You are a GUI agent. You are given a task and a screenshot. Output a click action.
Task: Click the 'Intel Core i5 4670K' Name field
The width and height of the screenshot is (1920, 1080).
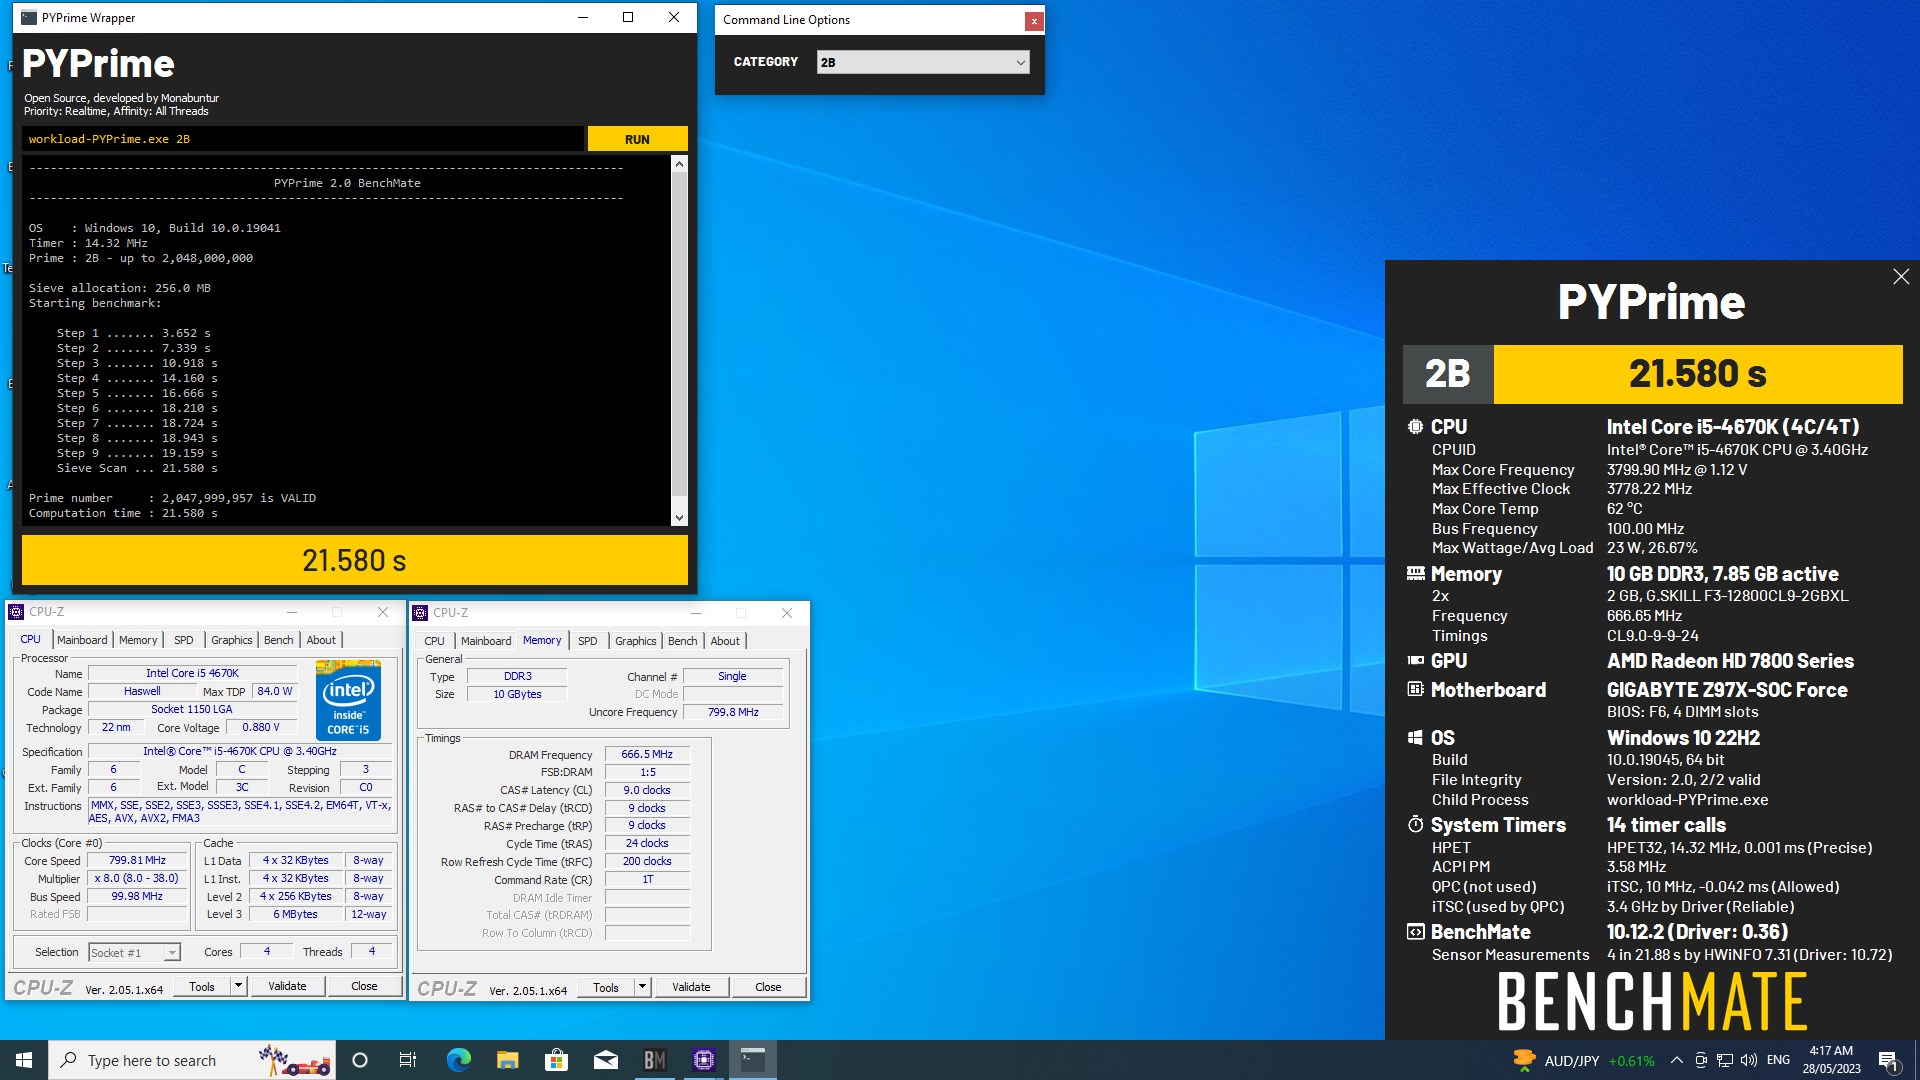tap(192, 673)
